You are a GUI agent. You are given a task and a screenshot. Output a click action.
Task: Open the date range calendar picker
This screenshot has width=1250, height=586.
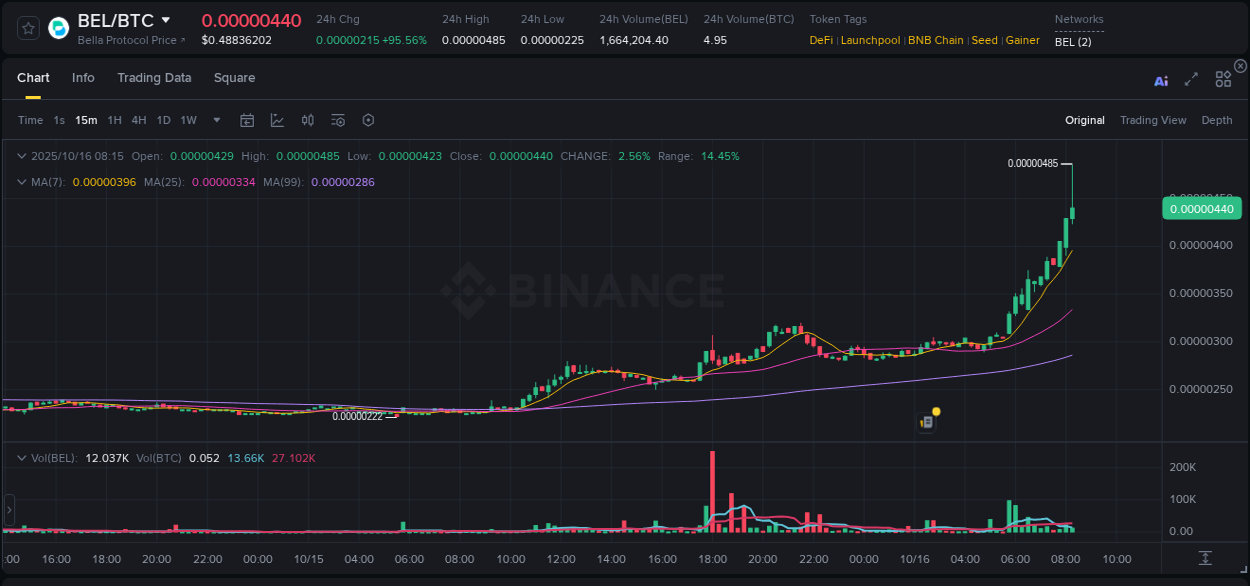coord(247,120)
